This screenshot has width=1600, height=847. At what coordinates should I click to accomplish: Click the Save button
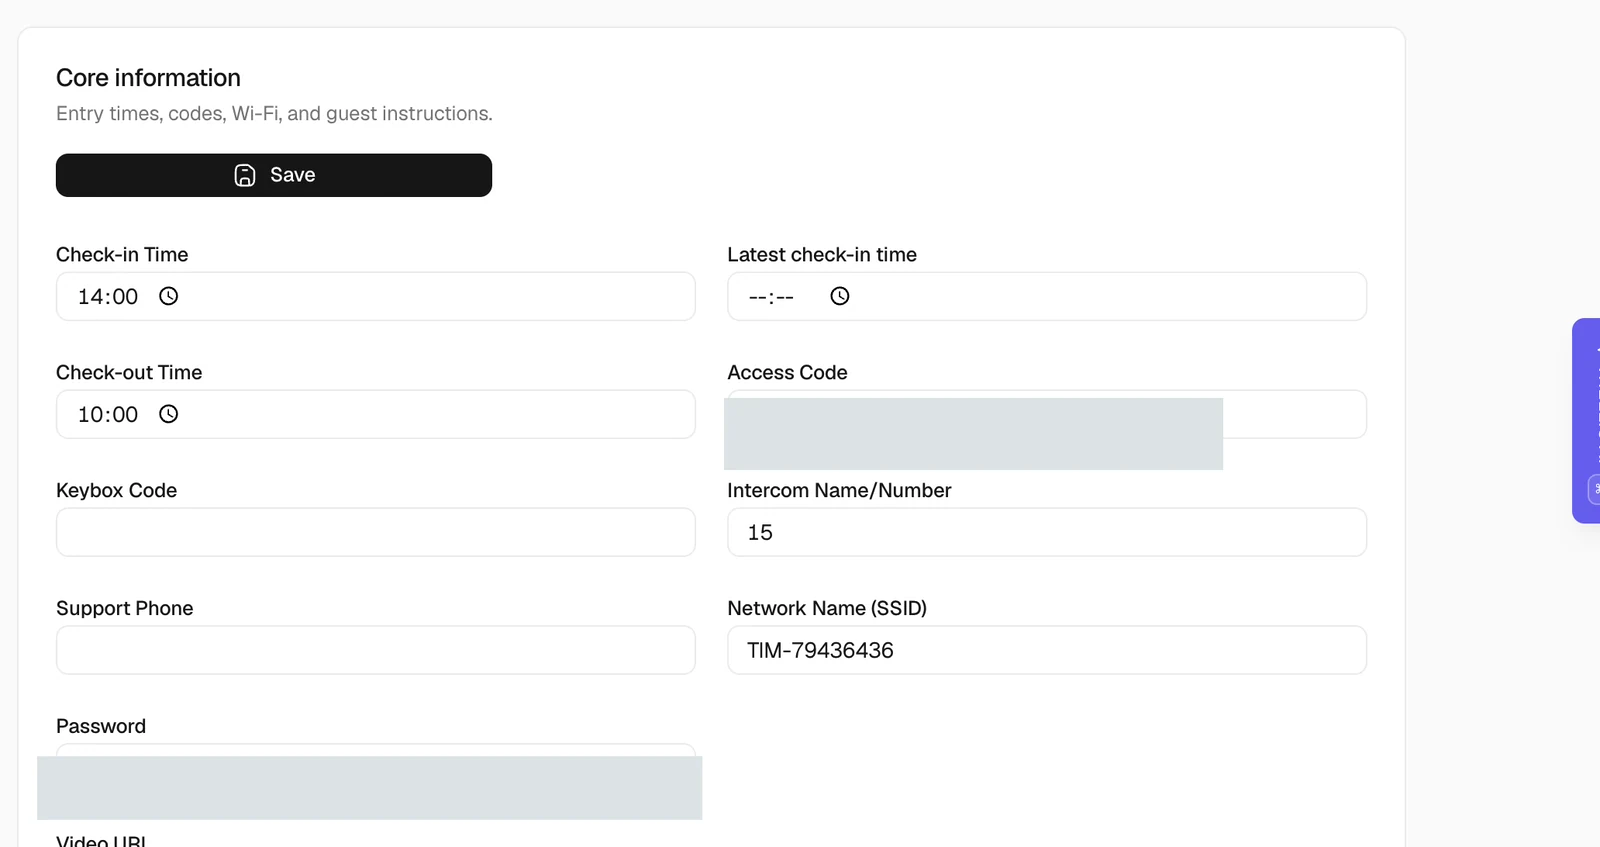274,175
